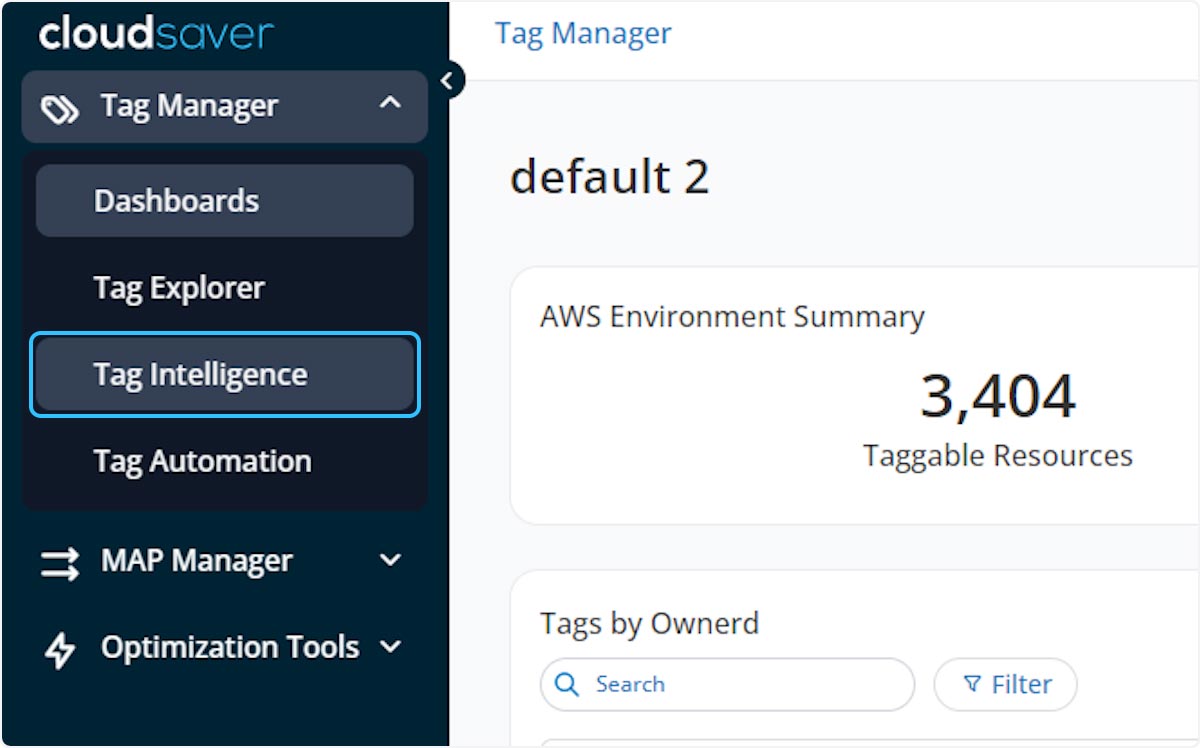The image size is (1200, 748).
Task: Collapse the Tag Manager section chevron
Action: point(390,104)
